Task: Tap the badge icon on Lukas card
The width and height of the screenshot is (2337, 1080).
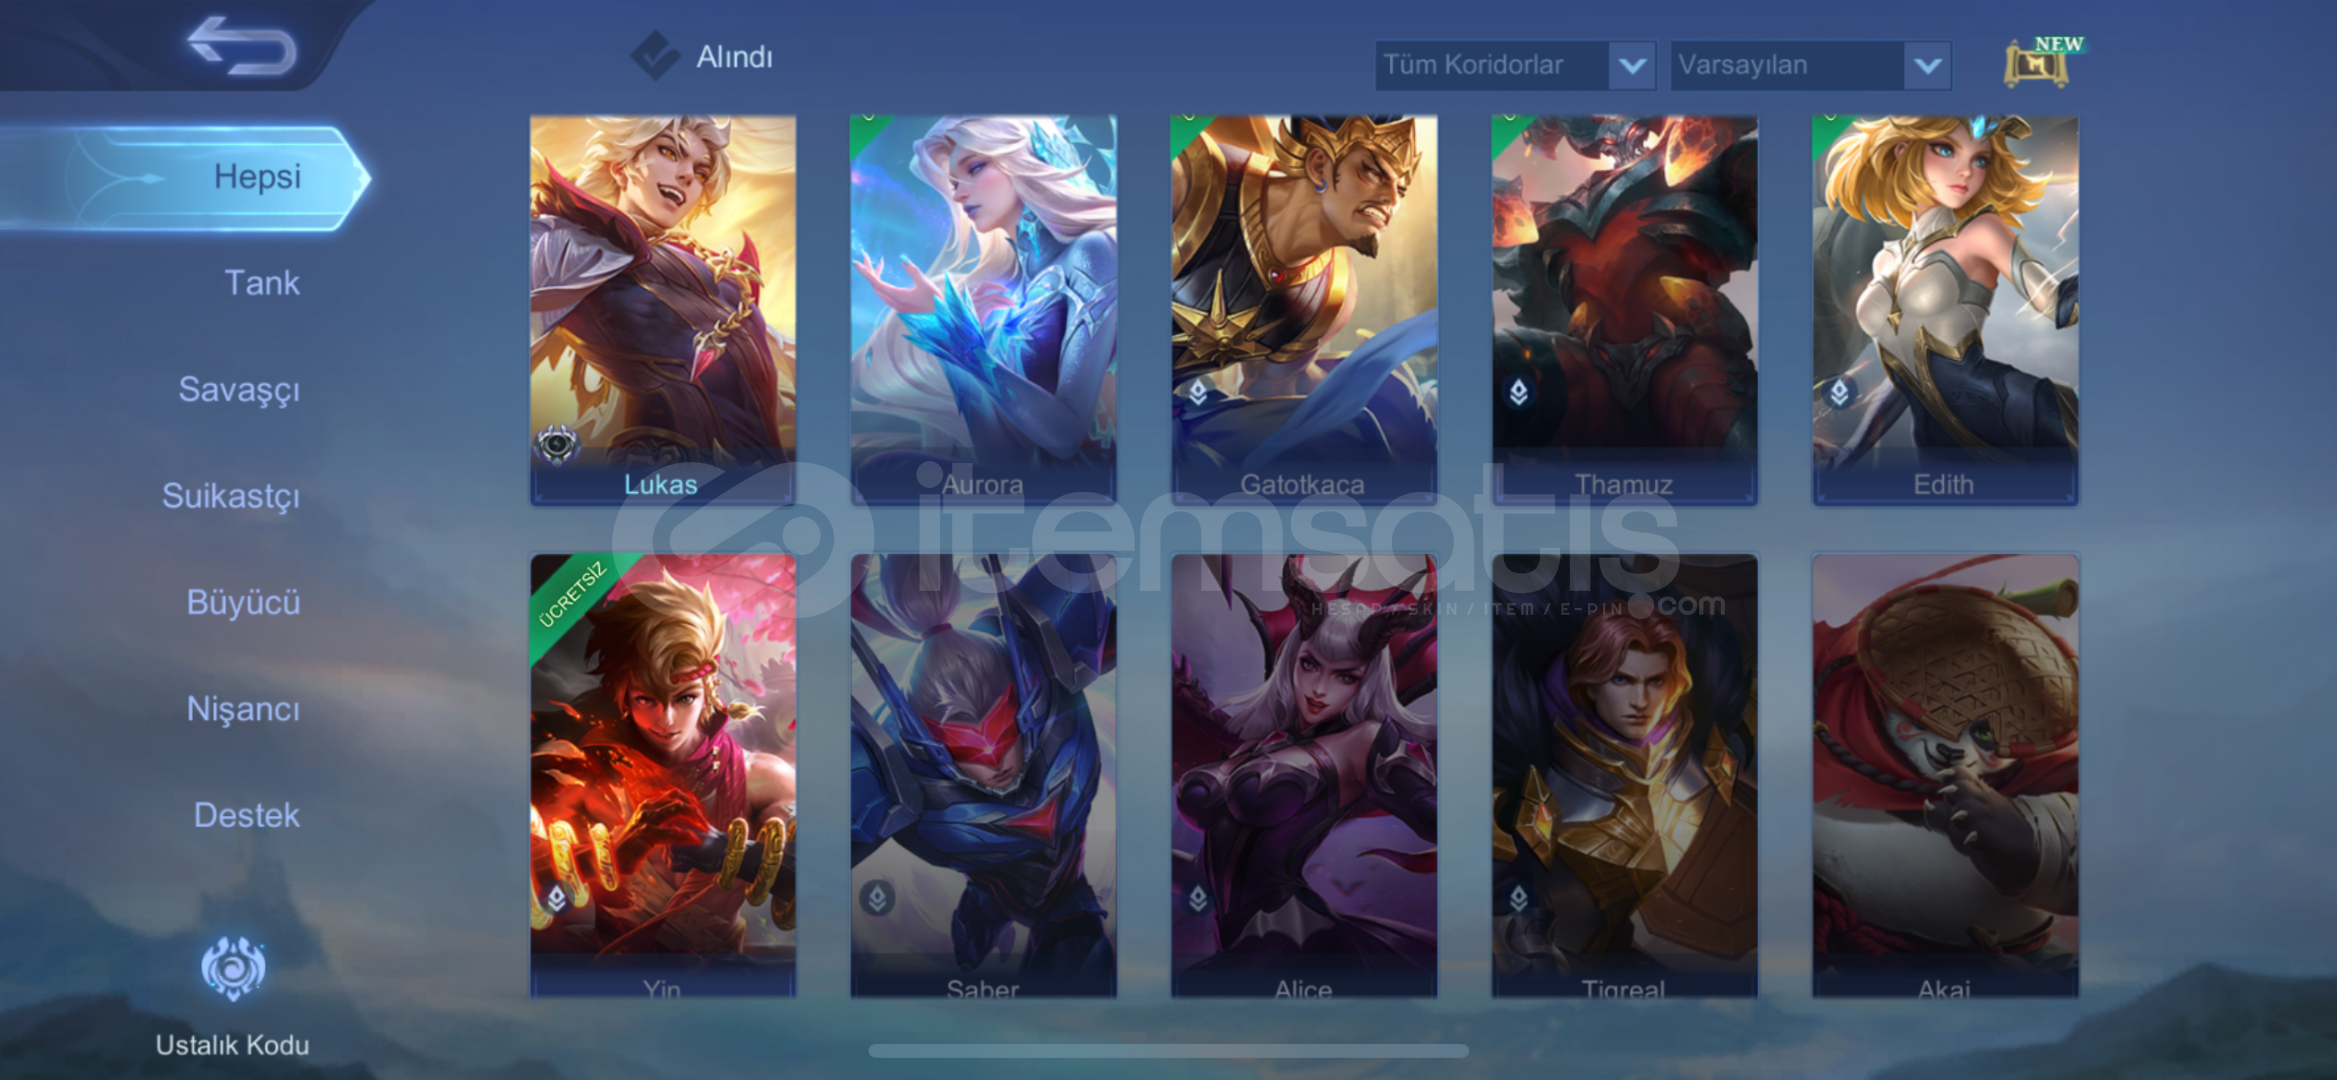Action: pyautogui.click(x=557, y=443)
